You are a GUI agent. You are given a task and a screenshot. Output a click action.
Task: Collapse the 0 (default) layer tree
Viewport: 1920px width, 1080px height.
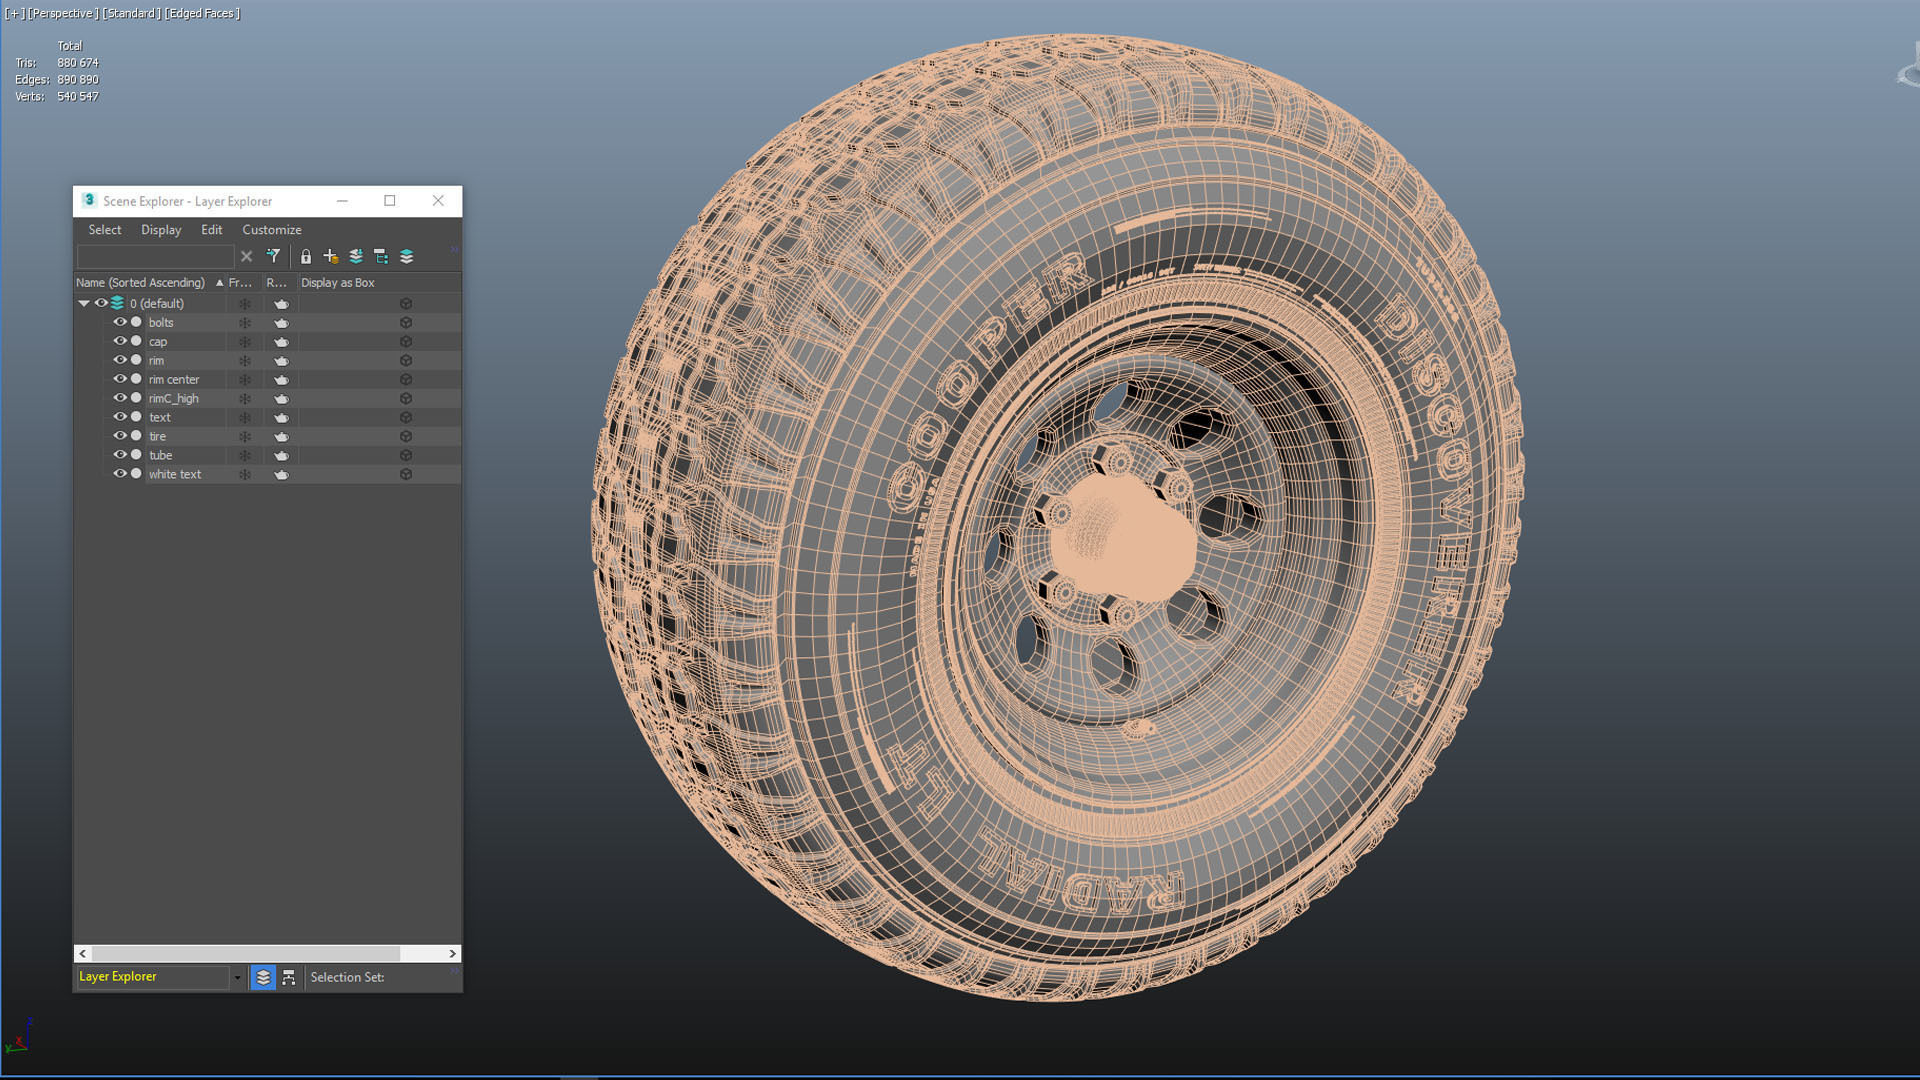pyautogui.click(x=84, y=303)
